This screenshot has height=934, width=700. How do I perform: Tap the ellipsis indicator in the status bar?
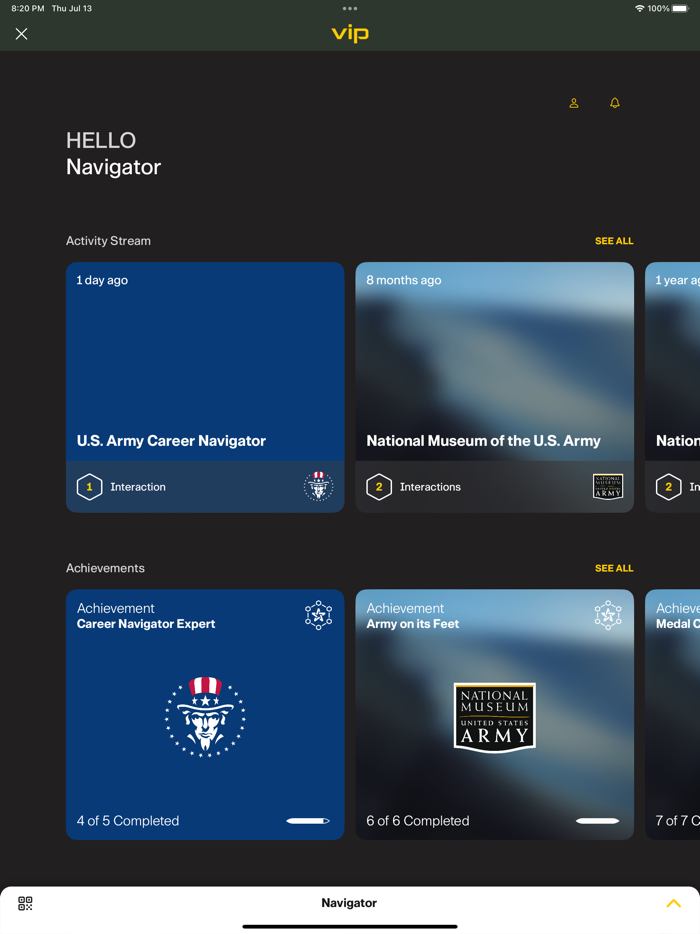350,8
